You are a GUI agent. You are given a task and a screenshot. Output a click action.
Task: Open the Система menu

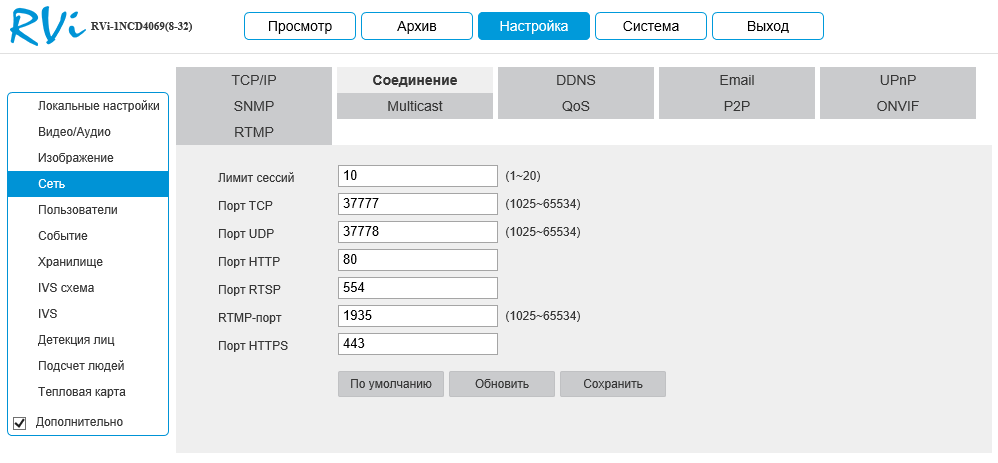pyautogui.click(x=650, y=26)
